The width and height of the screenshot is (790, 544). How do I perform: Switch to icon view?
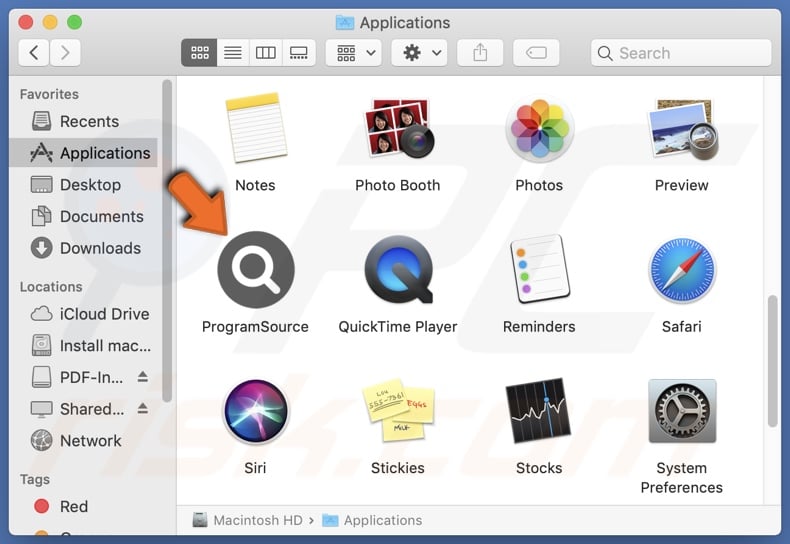(200, 52)
